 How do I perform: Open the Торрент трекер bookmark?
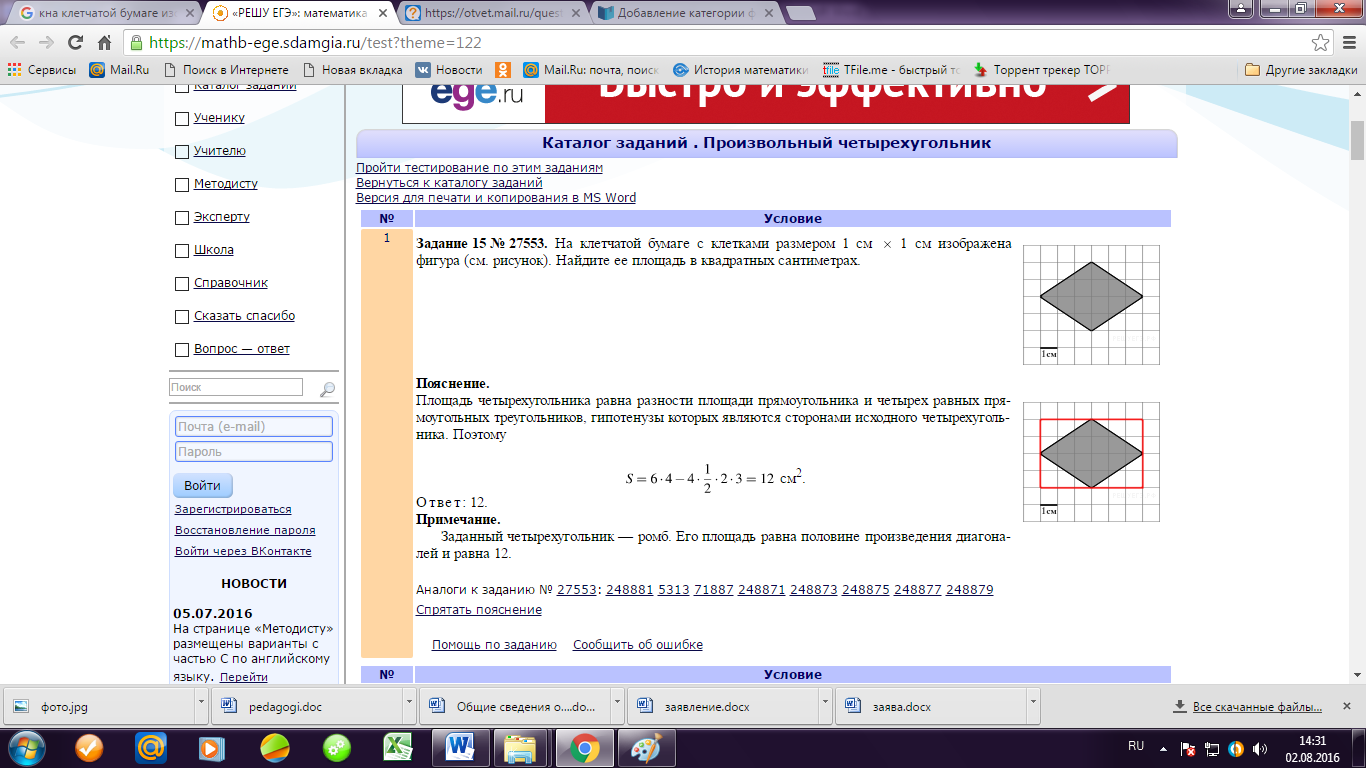[1041, 70]
